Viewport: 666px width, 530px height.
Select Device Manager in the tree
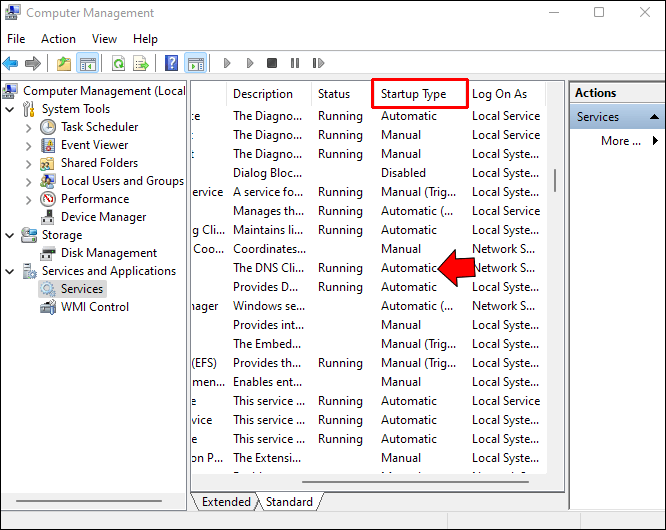103,217
